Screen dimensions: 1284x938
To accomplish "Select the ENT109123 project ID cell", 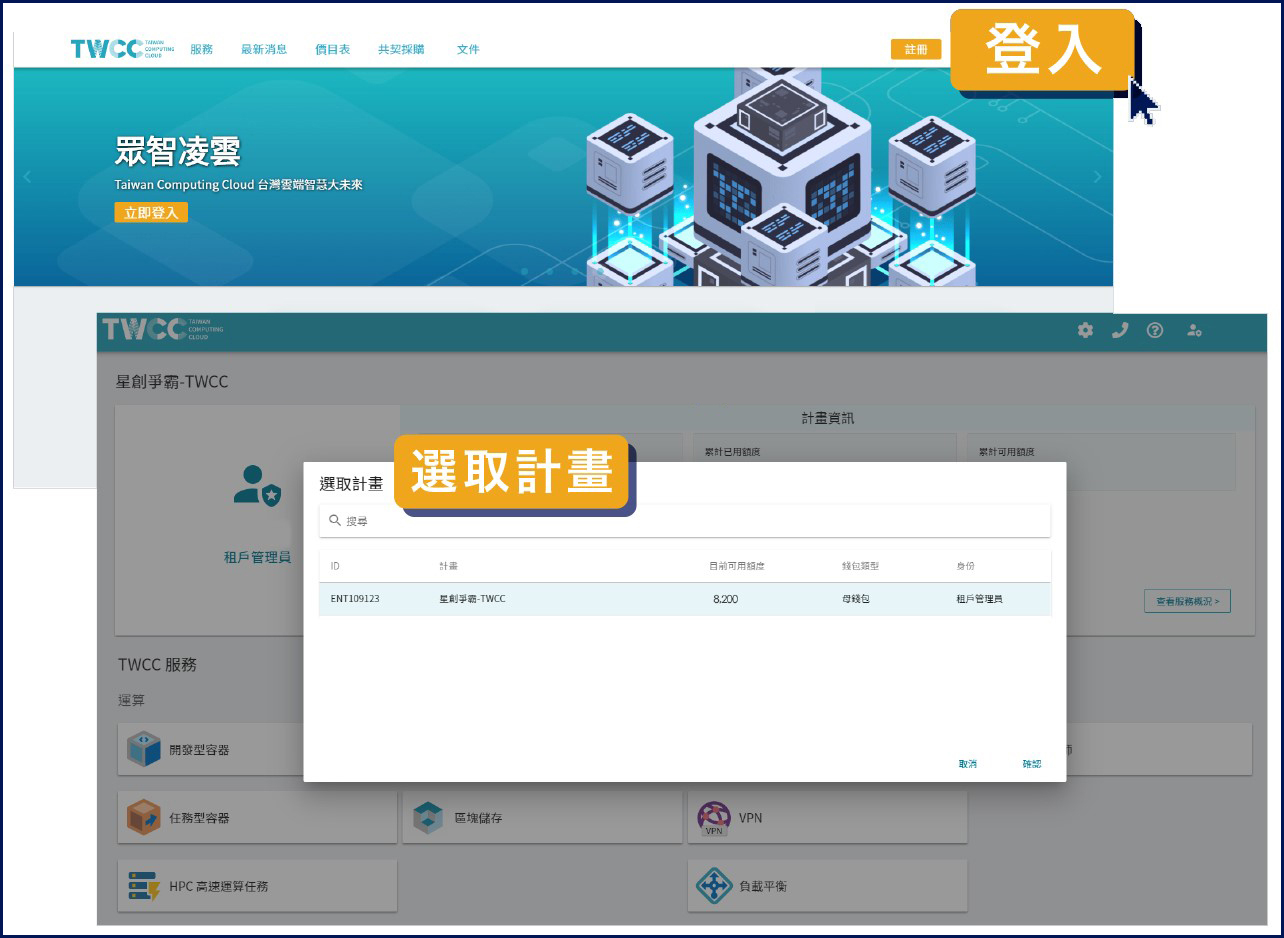I will (355, 599).
